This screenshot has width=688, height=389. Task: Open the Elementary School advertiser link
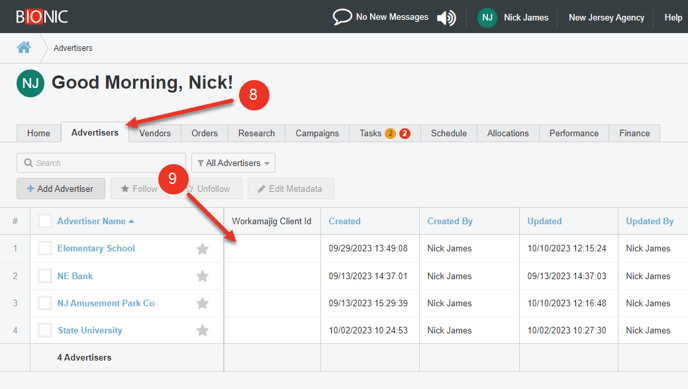click(x=96, y=248)
